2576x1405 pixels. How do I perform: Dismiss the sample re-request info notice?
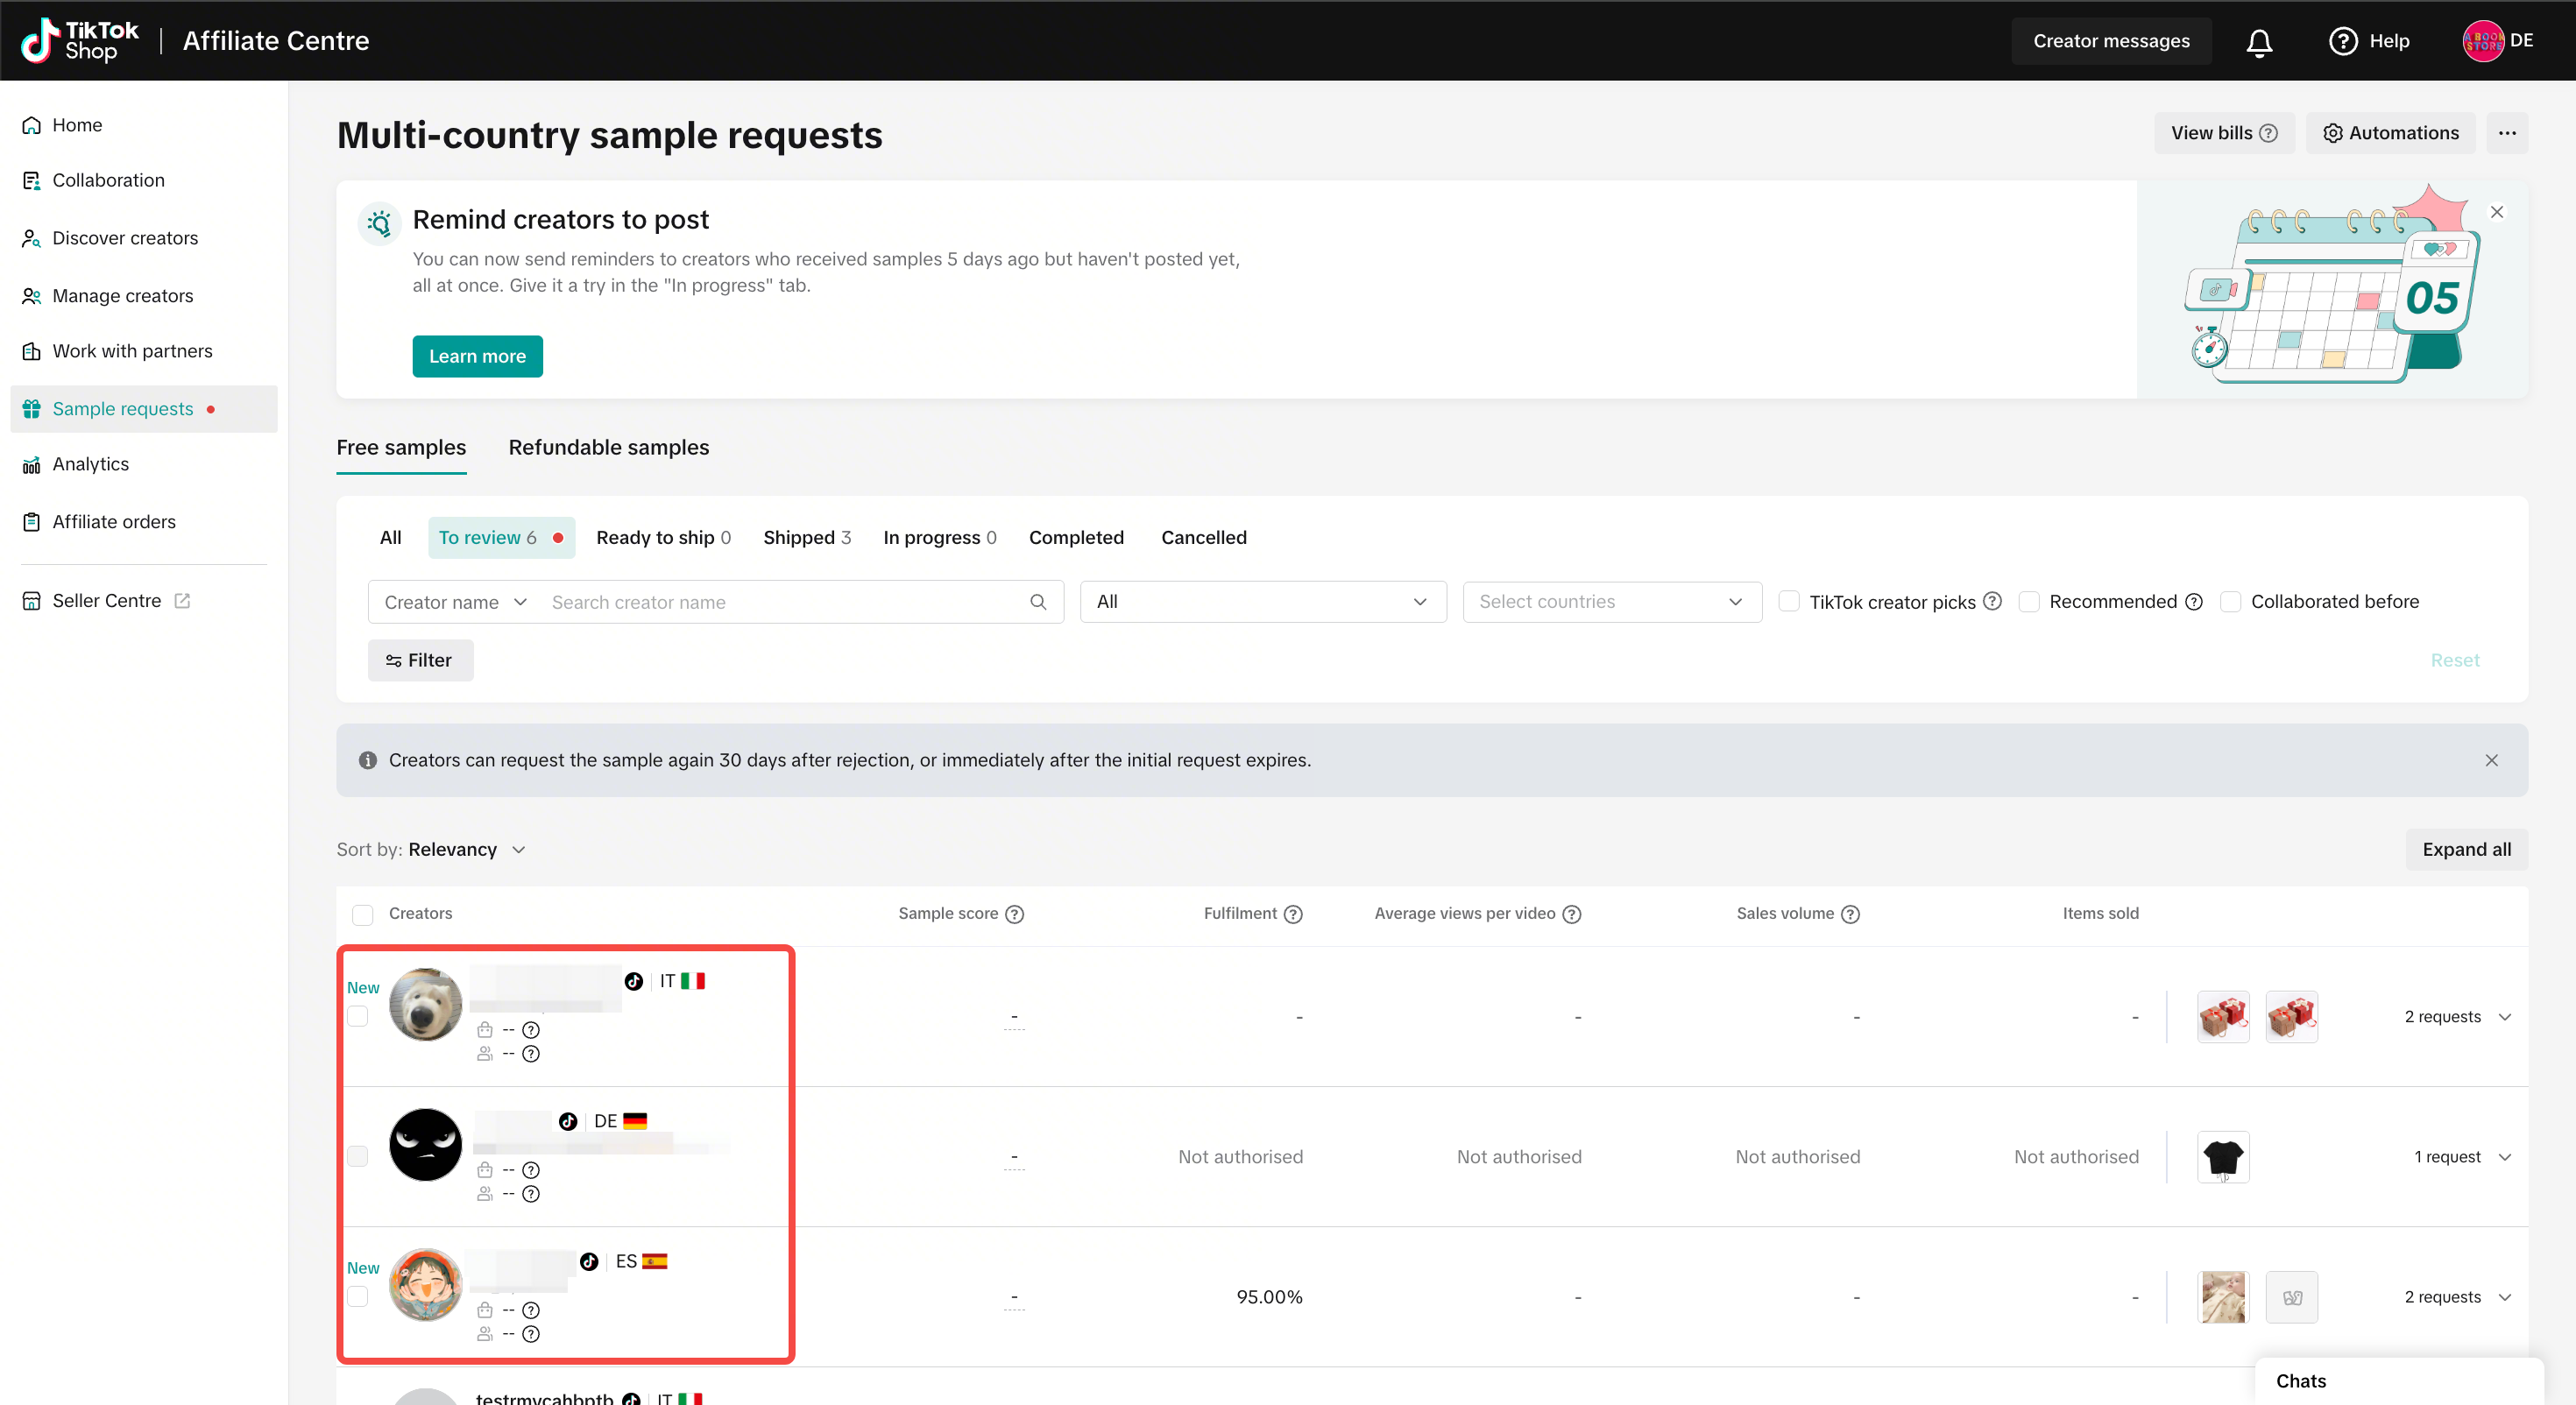(x=2492, y=760)
